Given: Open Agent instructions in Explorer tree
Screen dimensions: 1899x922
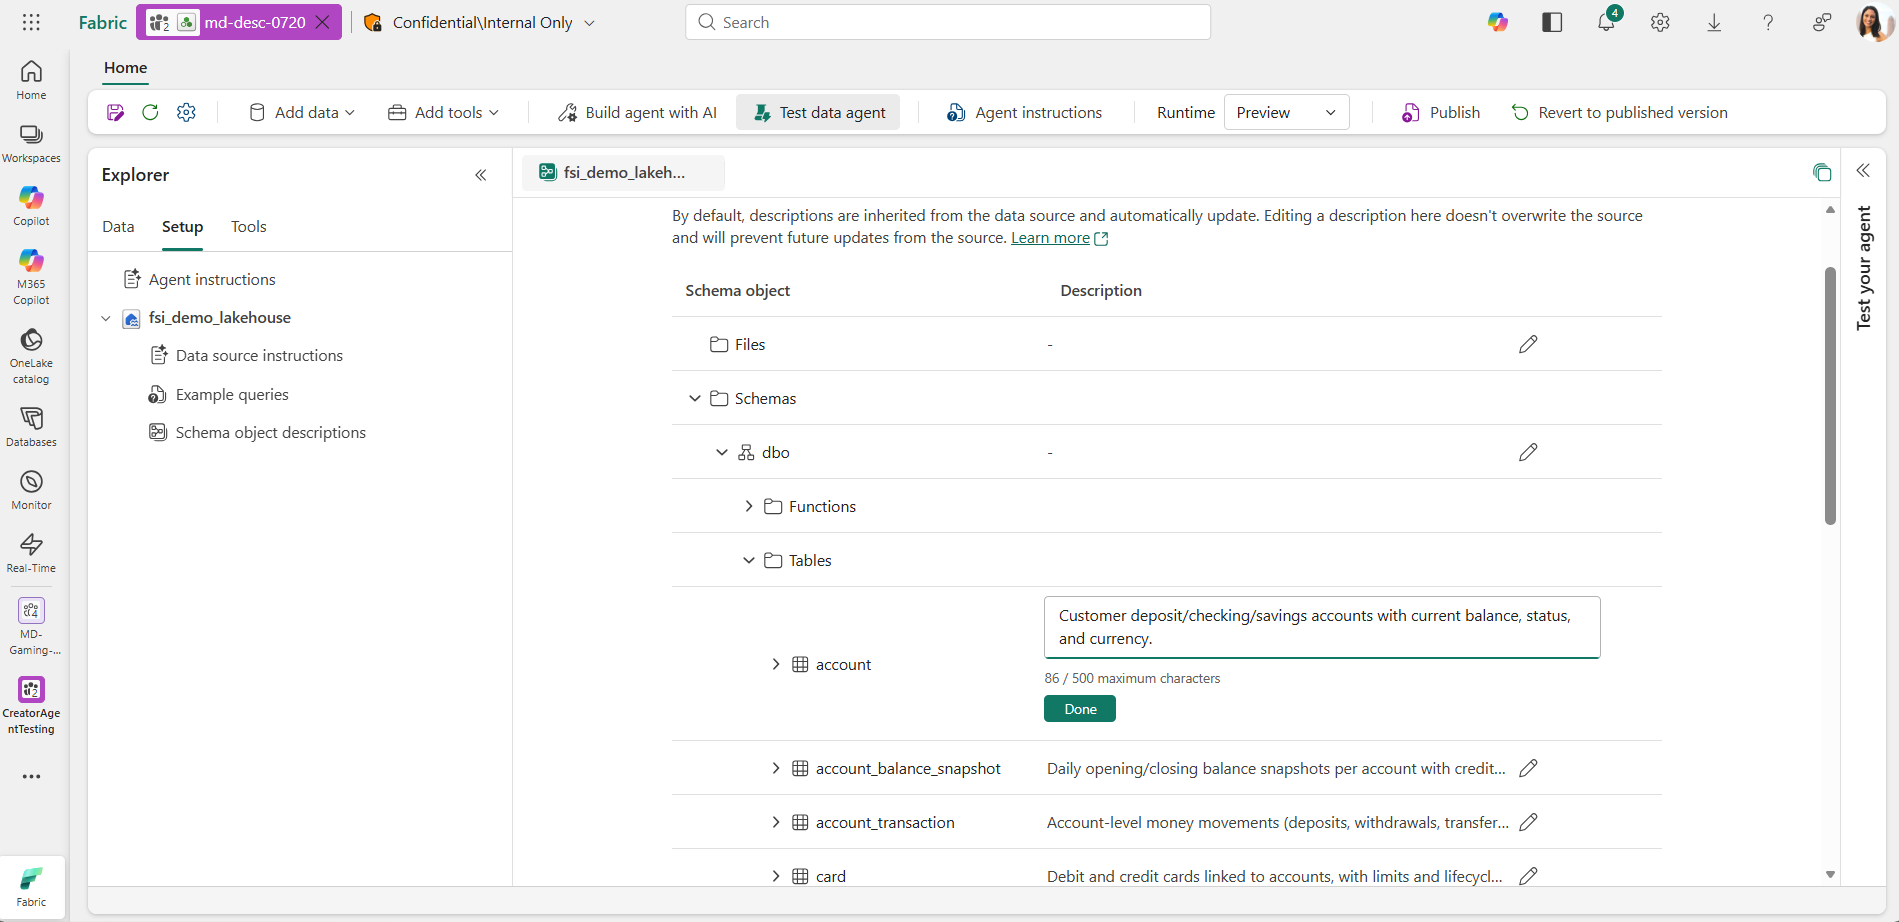Looking at the screenshot, I should click(212, 280).
